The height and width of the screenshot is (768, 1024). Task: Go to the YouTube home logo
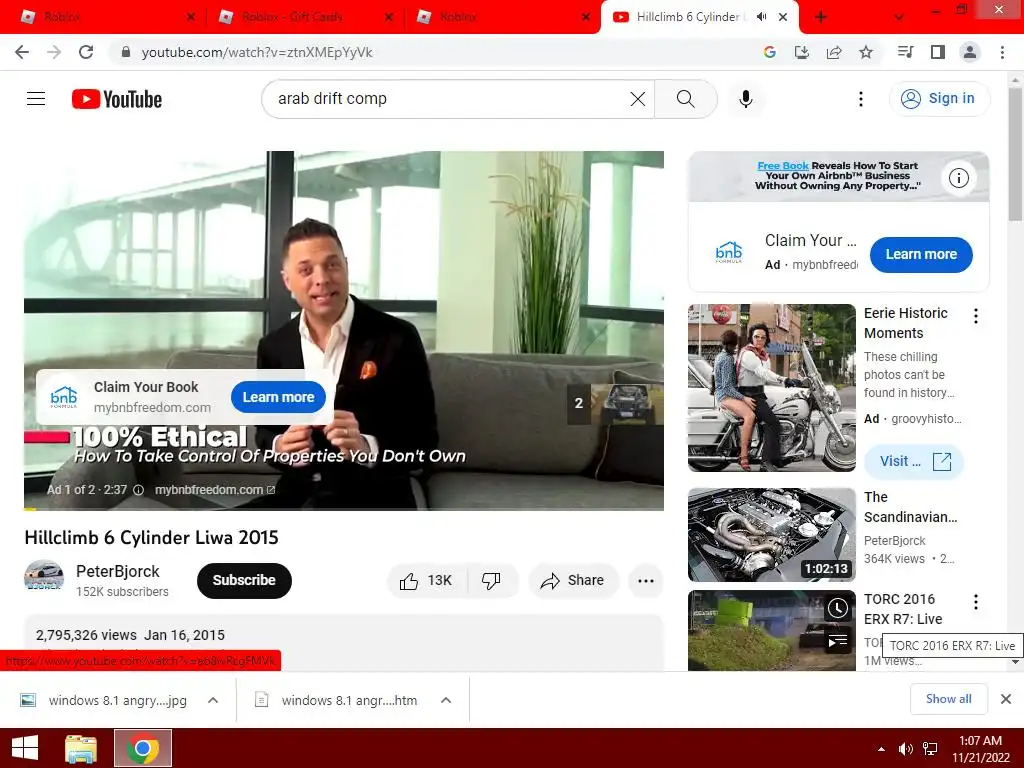pos(117,99)
